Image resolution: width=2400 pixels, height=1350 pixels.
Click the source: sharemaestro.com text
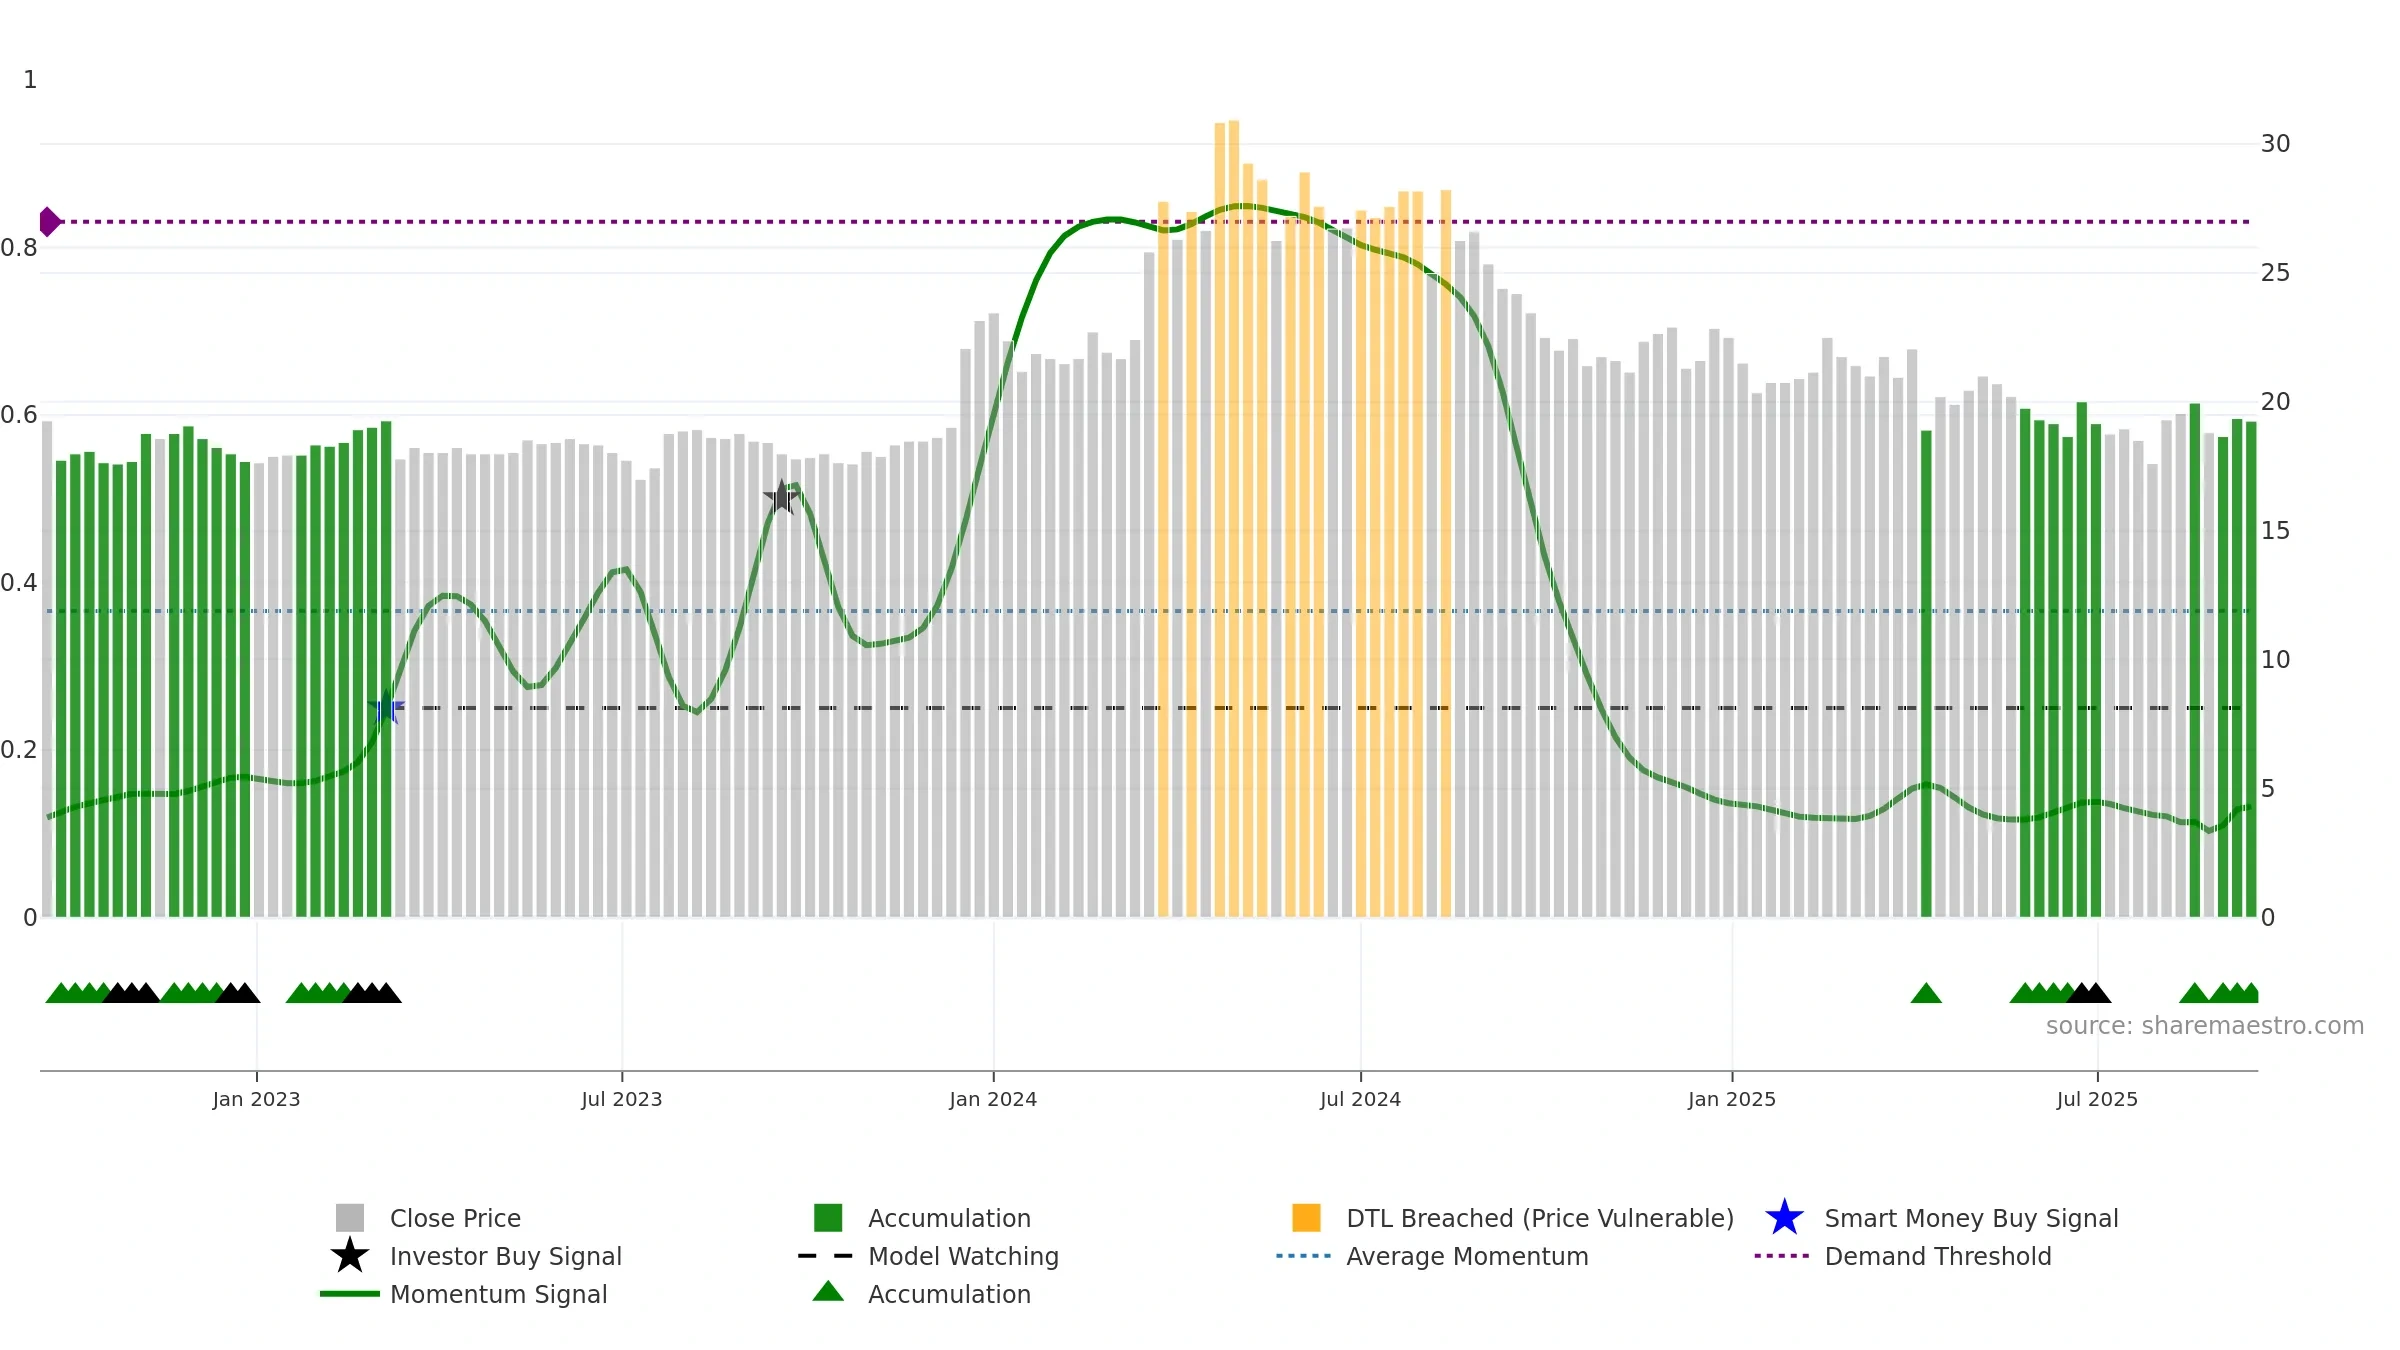pos(2204,1026)
